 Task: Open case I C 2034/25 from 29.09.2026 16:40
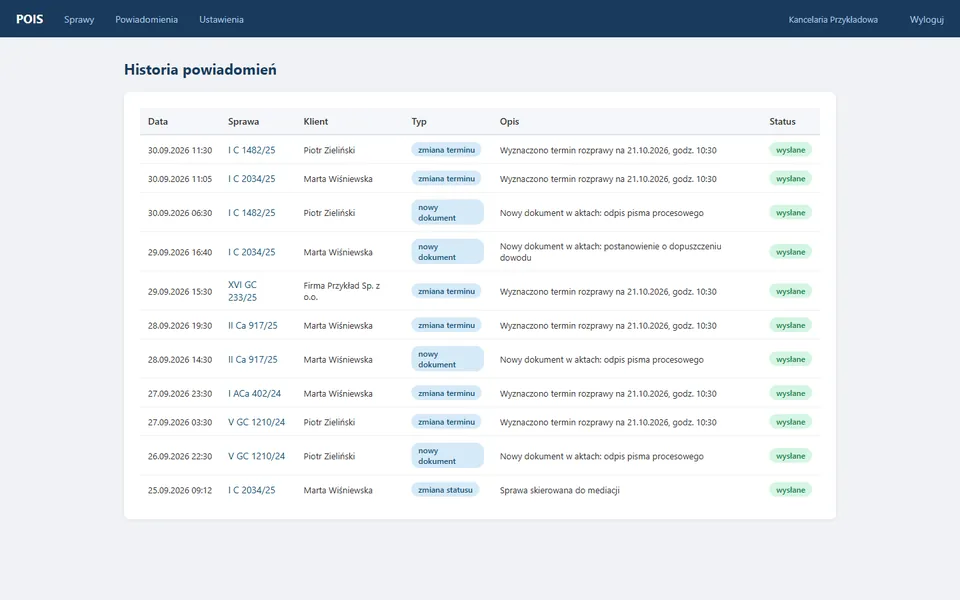coord(252,252)
